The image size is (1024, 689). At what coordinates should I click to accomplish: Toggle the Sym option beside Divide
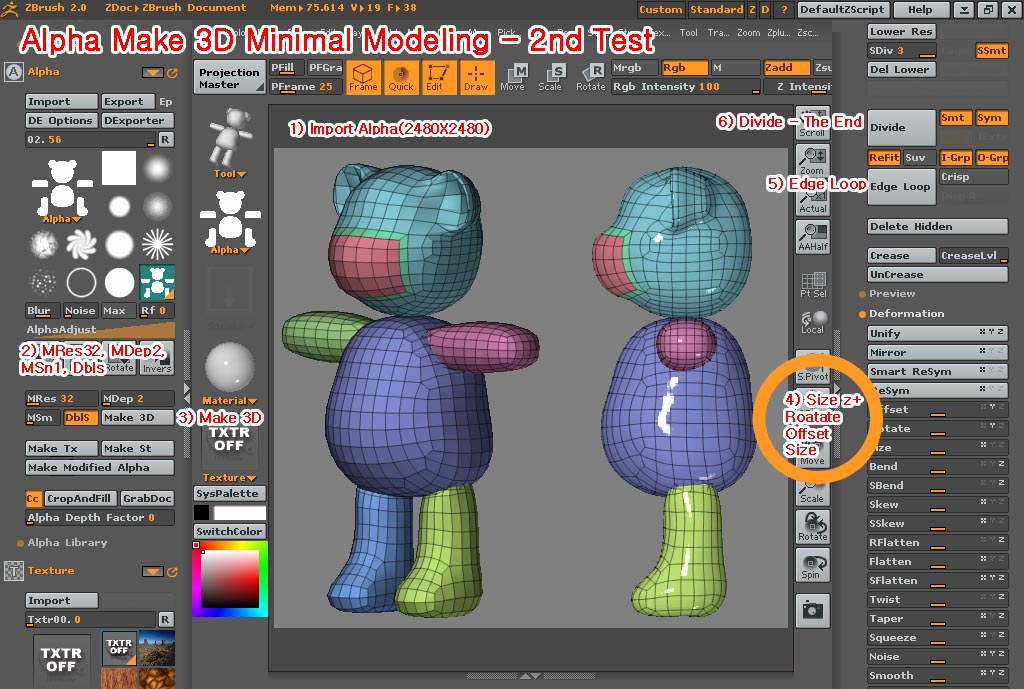click(991, 118)
